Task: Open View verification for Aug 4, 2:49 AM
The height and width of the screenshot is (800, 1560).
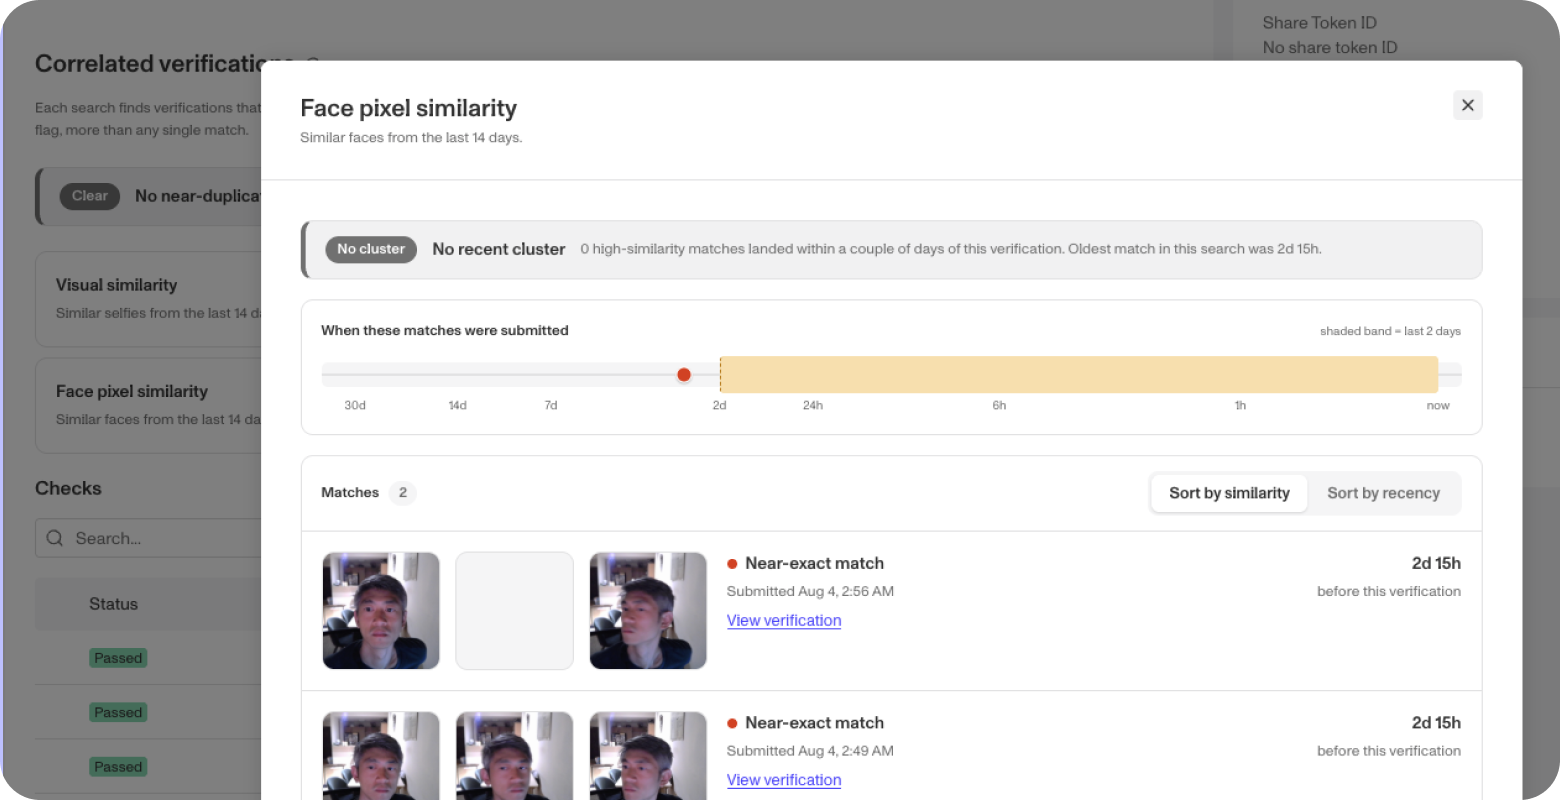Action: point(784,780)
